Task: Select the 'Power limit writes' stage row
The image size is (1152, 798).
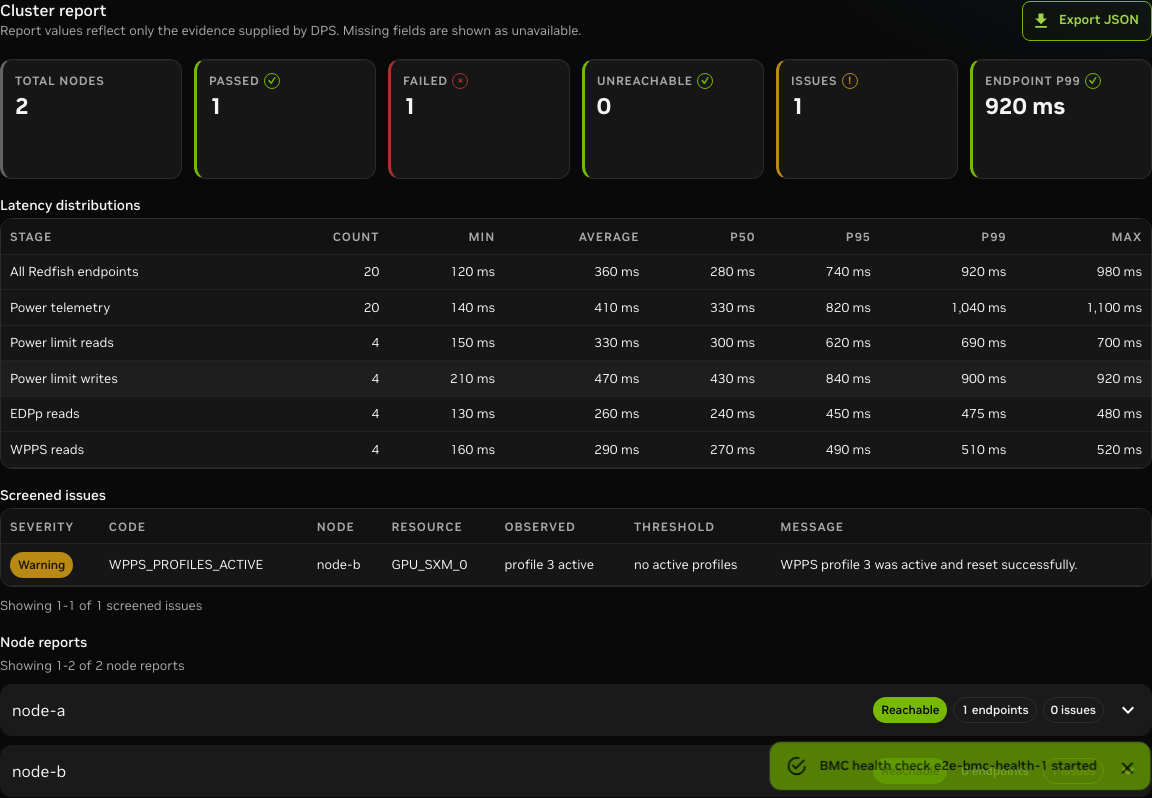Action: point(576,378)
